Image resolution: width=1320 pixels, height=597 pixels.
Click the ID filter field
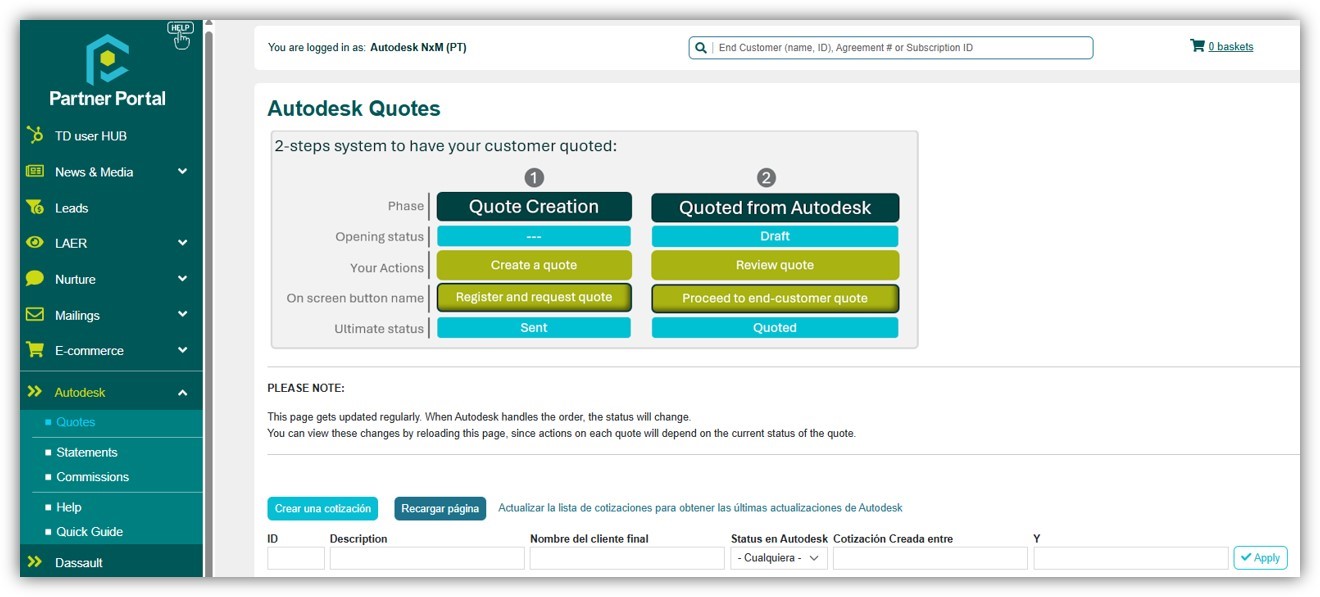pos(296,558)
